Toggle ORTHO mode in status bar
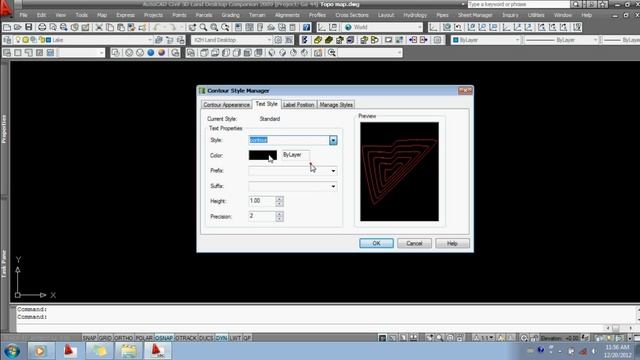 pos(123,338)
